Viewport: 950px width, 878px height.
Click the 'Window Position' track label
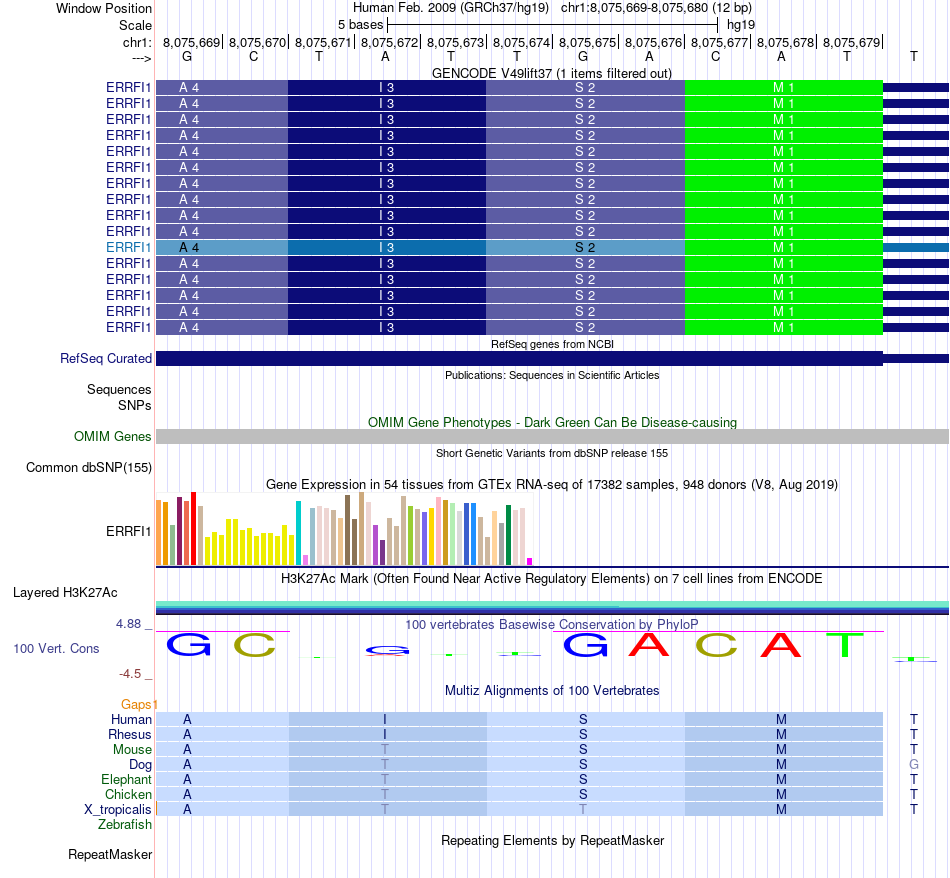pyautogui.click(x=104, y=8)
